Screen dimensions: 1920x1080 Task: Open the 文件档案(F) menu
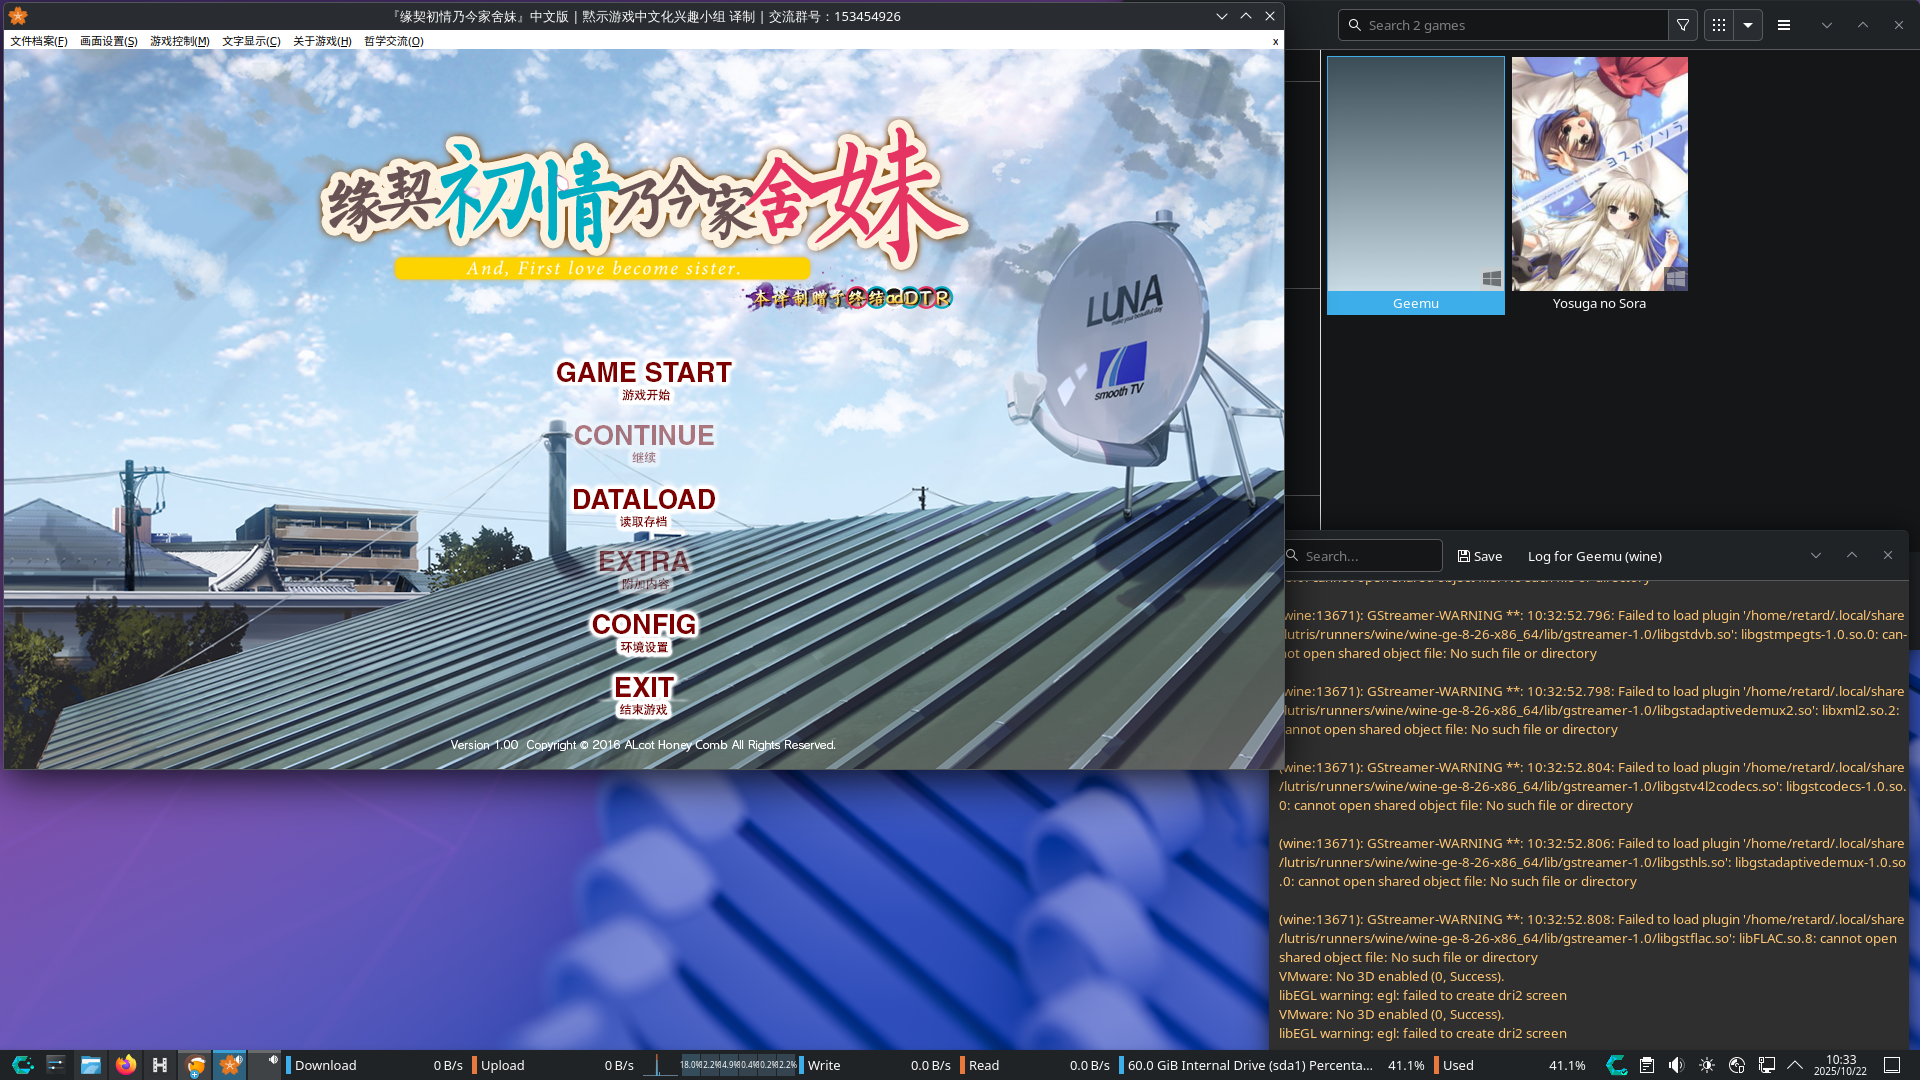coord(39,41)
